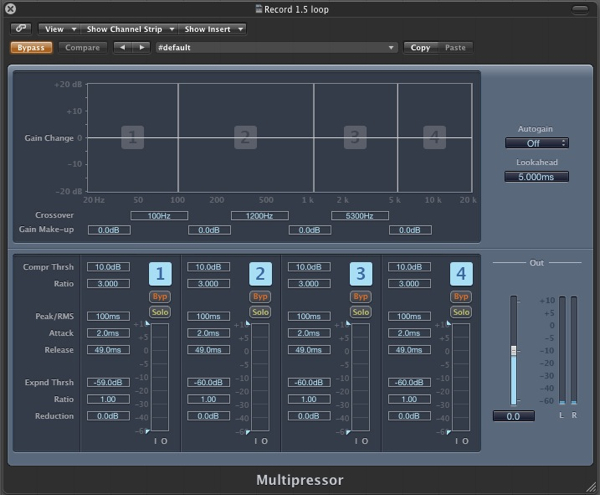Click band 2 Expnd Thrsh -60.0dB field
600x495 pixels.
(x=209, y=383)
